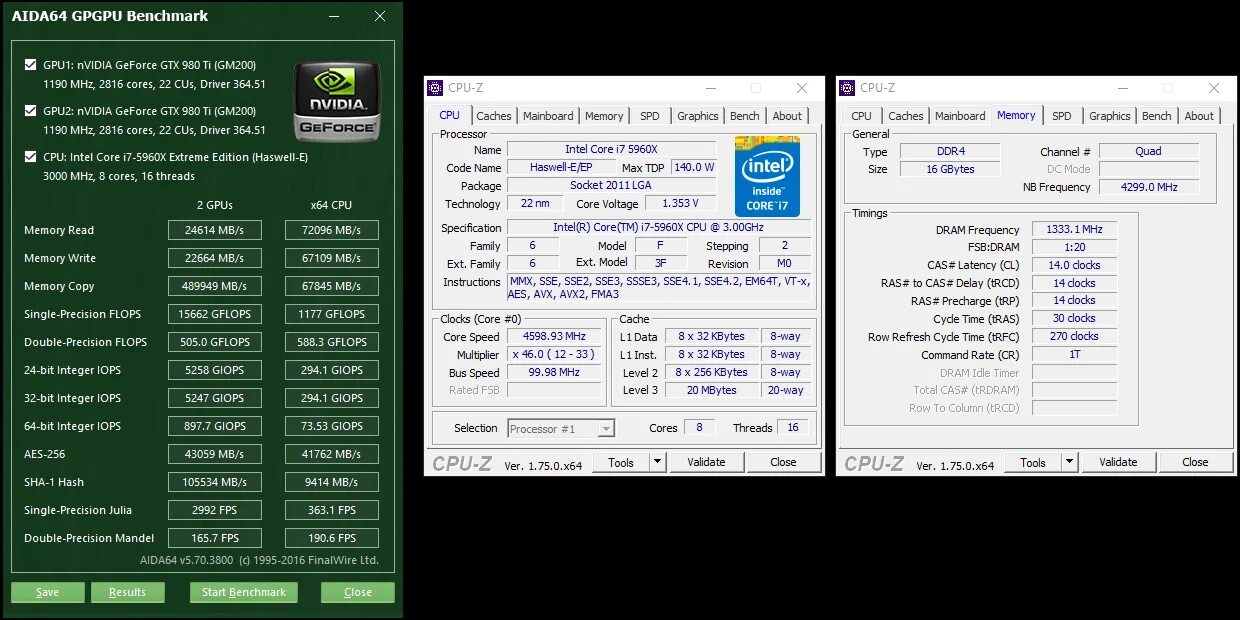Select the CPU tab in CPU window

pyautogui.click(x=450, y=115)
